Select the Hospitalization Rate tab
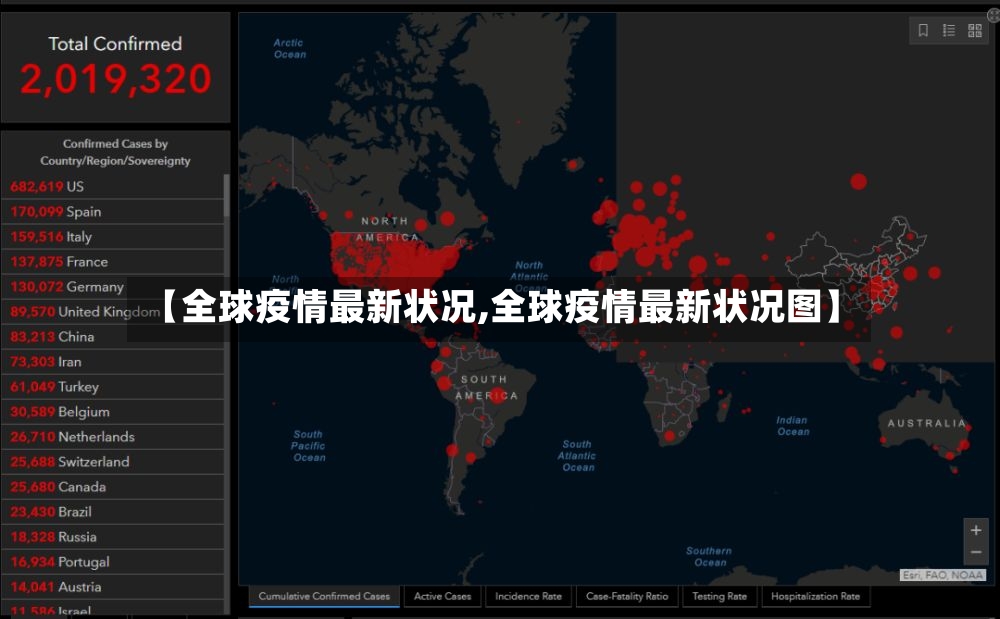This screenshot has height=619, width=1000. pyautogui.click(x=815, y=597)
